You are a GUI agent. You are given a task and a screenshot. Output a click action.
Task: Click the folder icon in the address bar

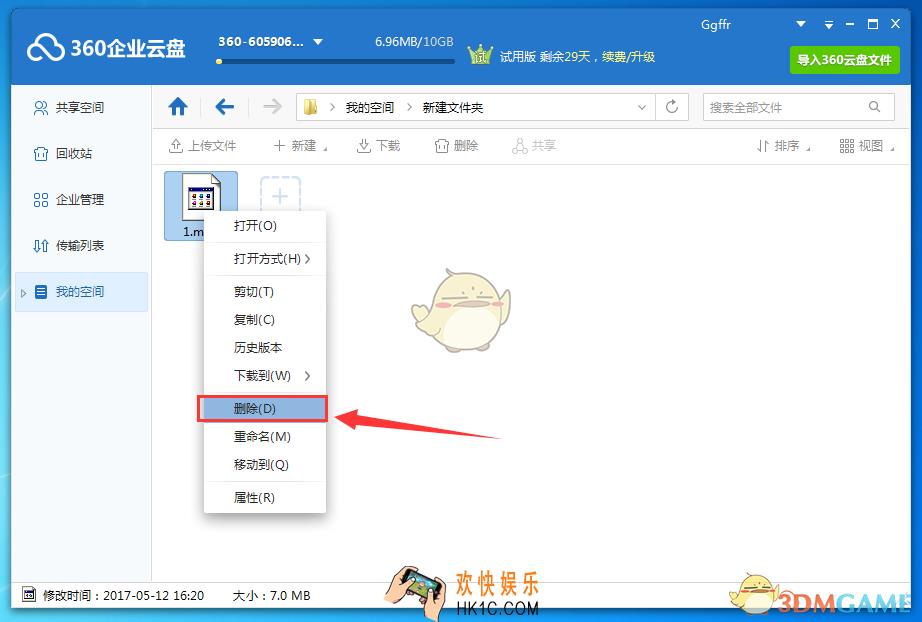click(310, 107)
